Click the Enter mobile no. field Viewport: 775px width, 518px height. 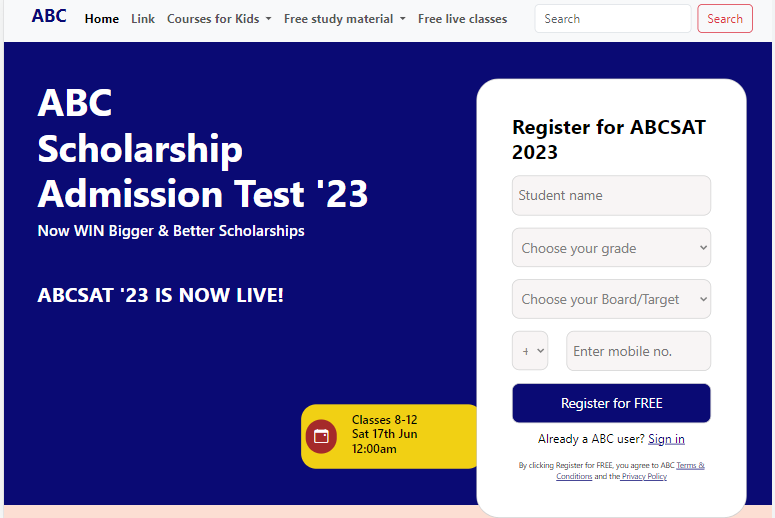click(x=638, y=351)
